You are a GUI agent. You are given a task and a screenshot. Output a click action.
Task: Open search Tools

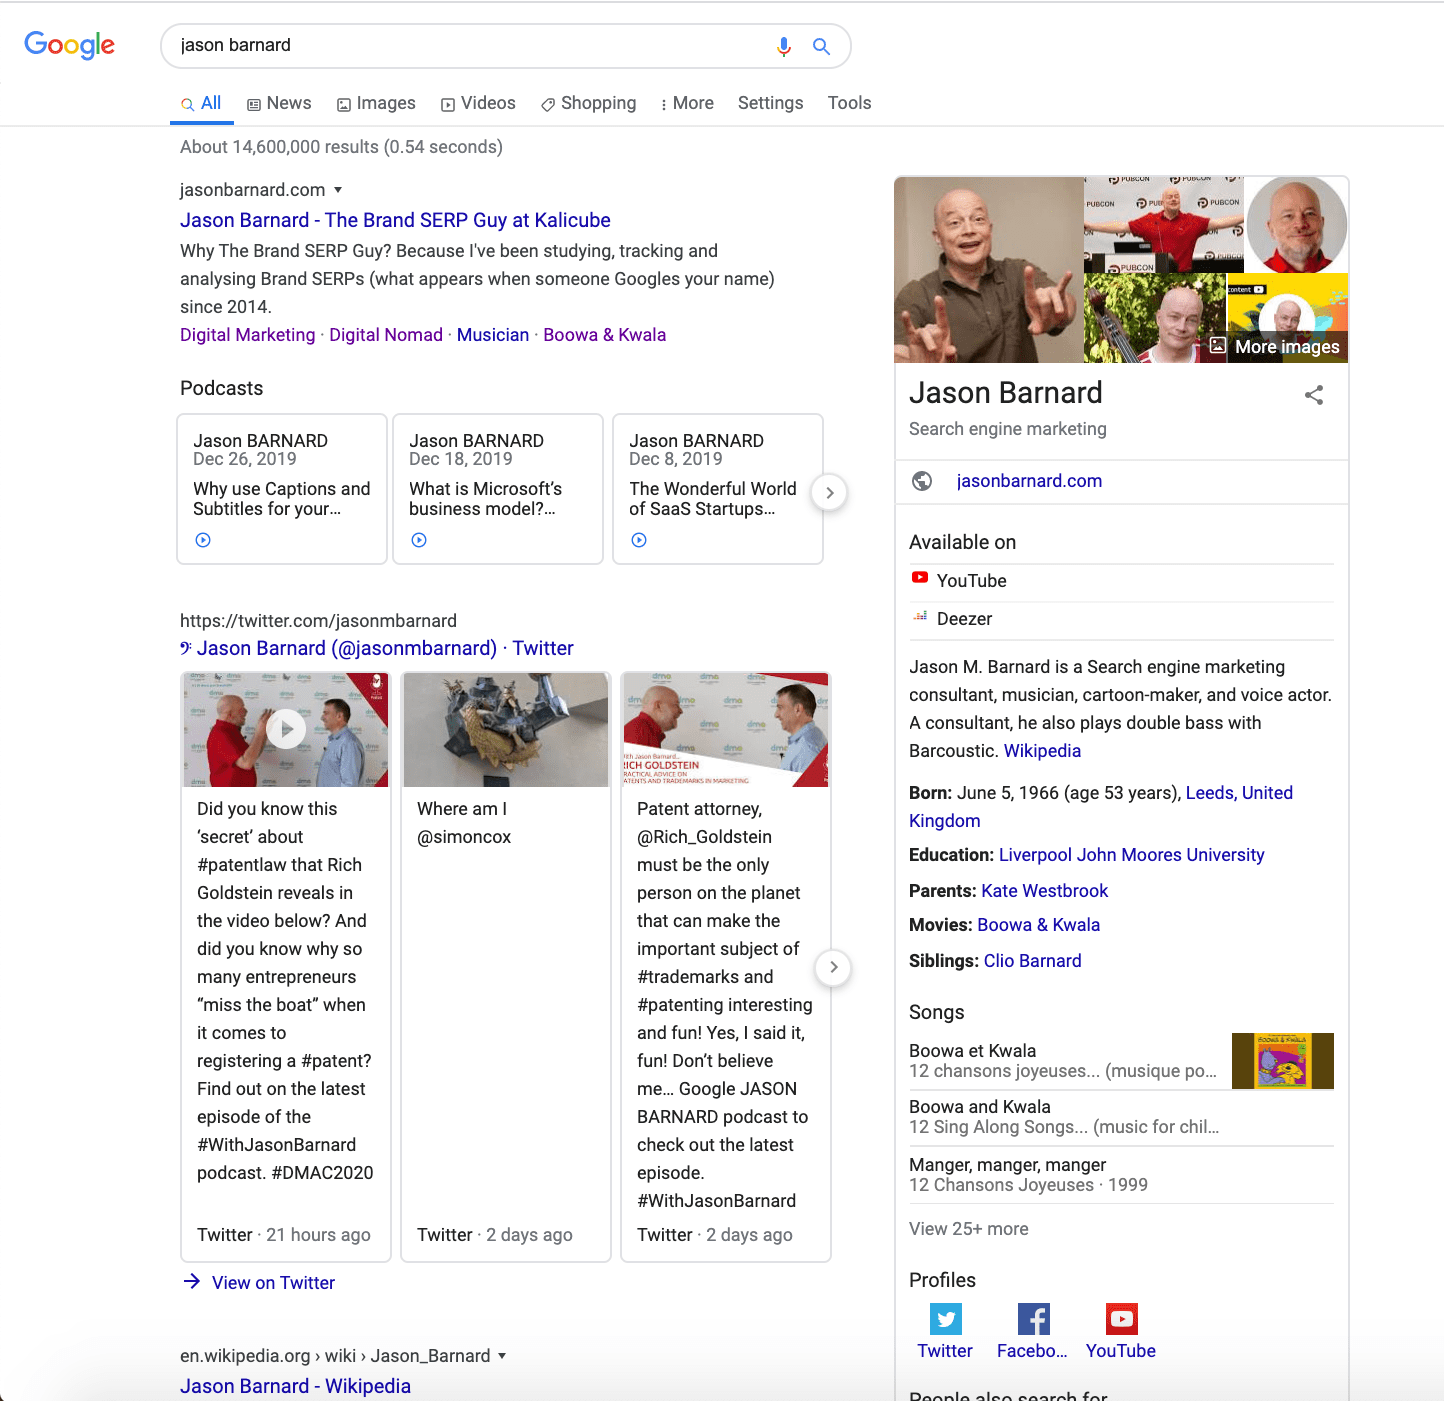[849, 103]
